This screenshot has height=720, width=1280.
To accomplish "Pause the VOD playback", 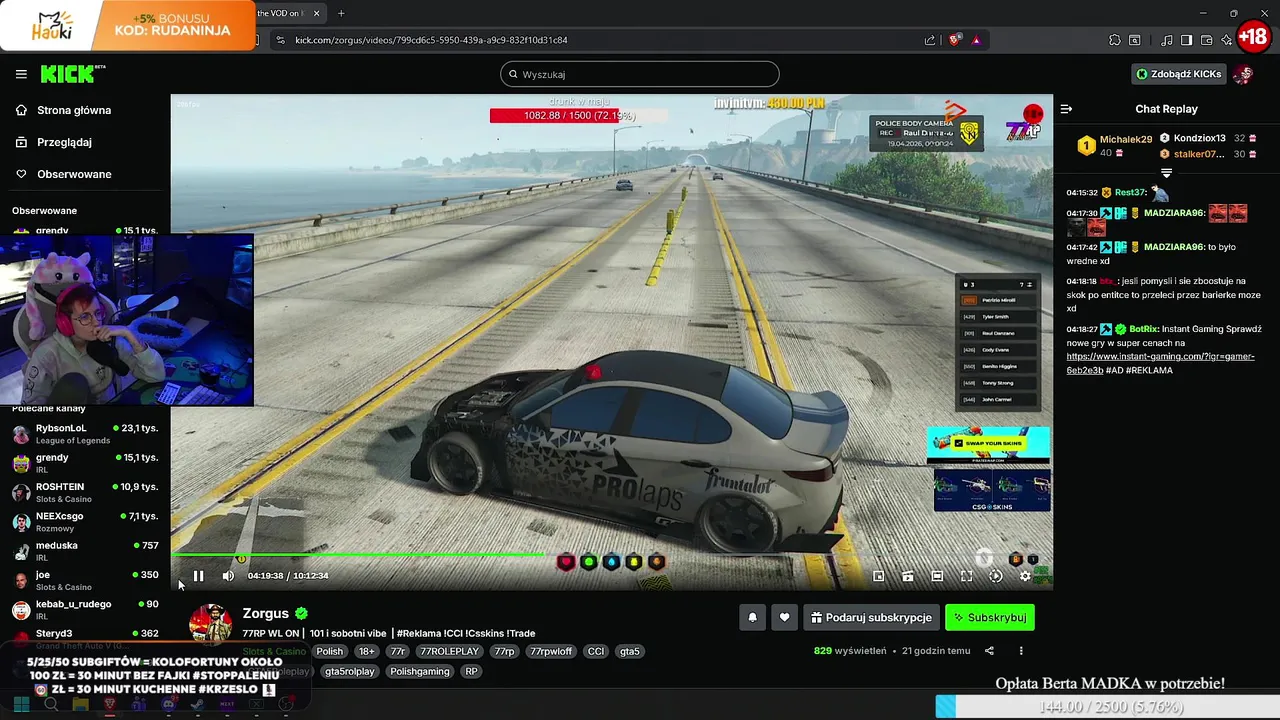I will click(x=198, y=576).
